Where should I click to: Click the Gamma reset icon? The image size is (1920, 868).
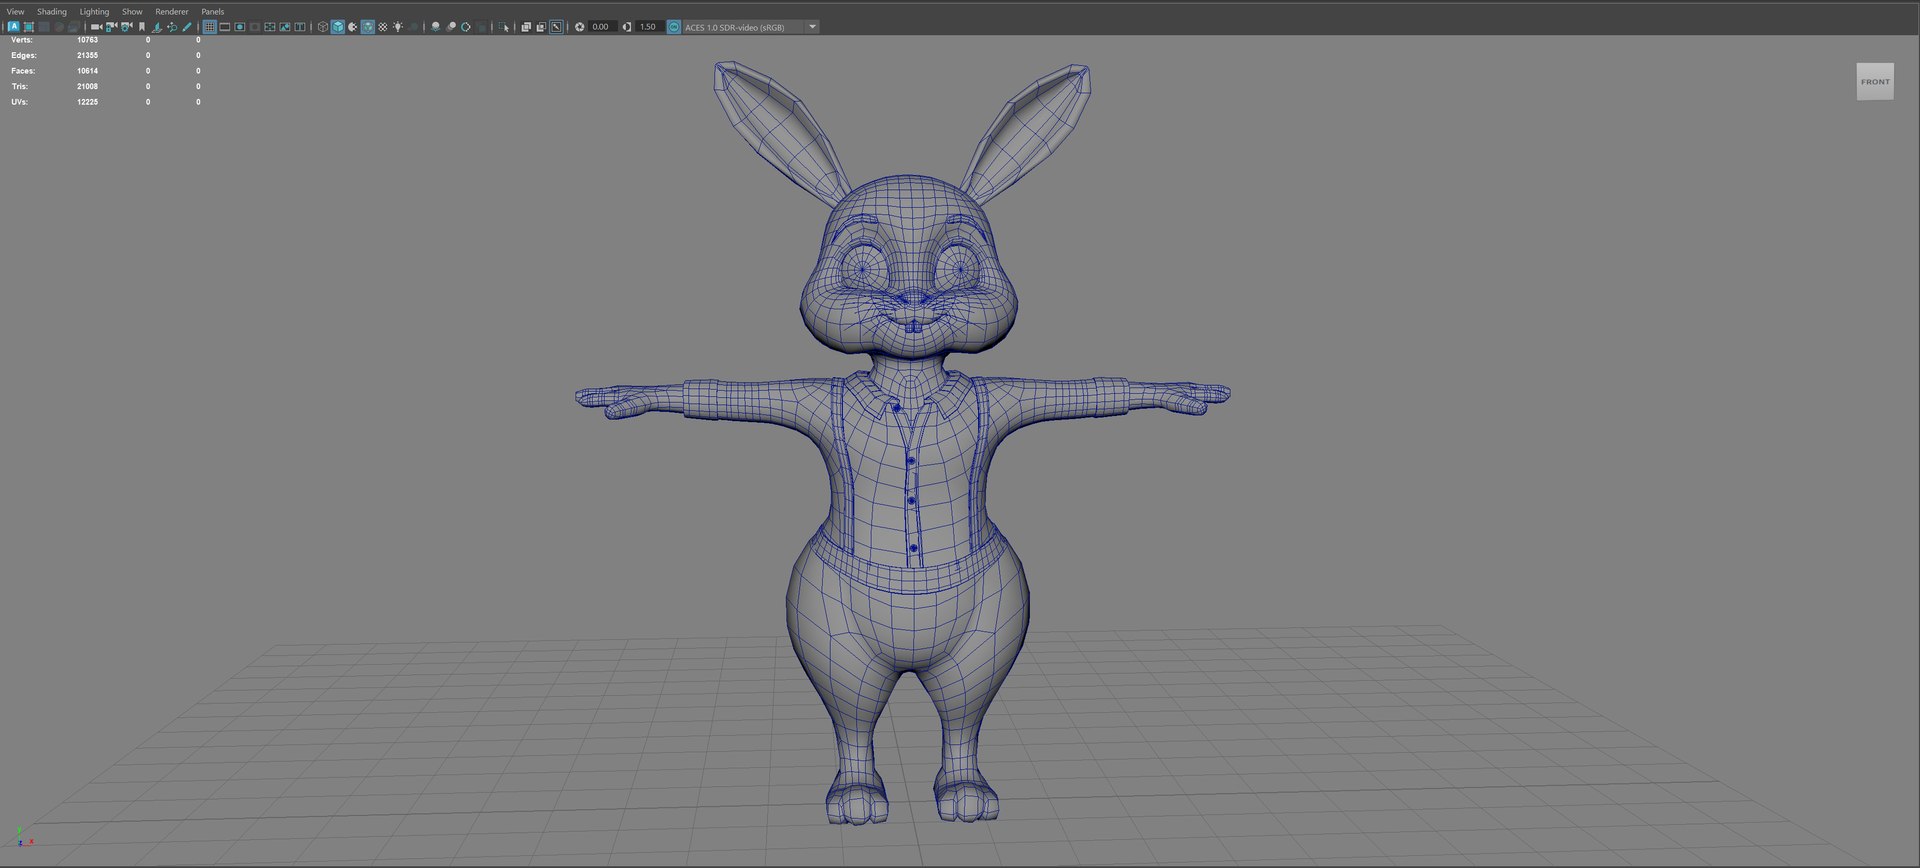tap(627, 27)
